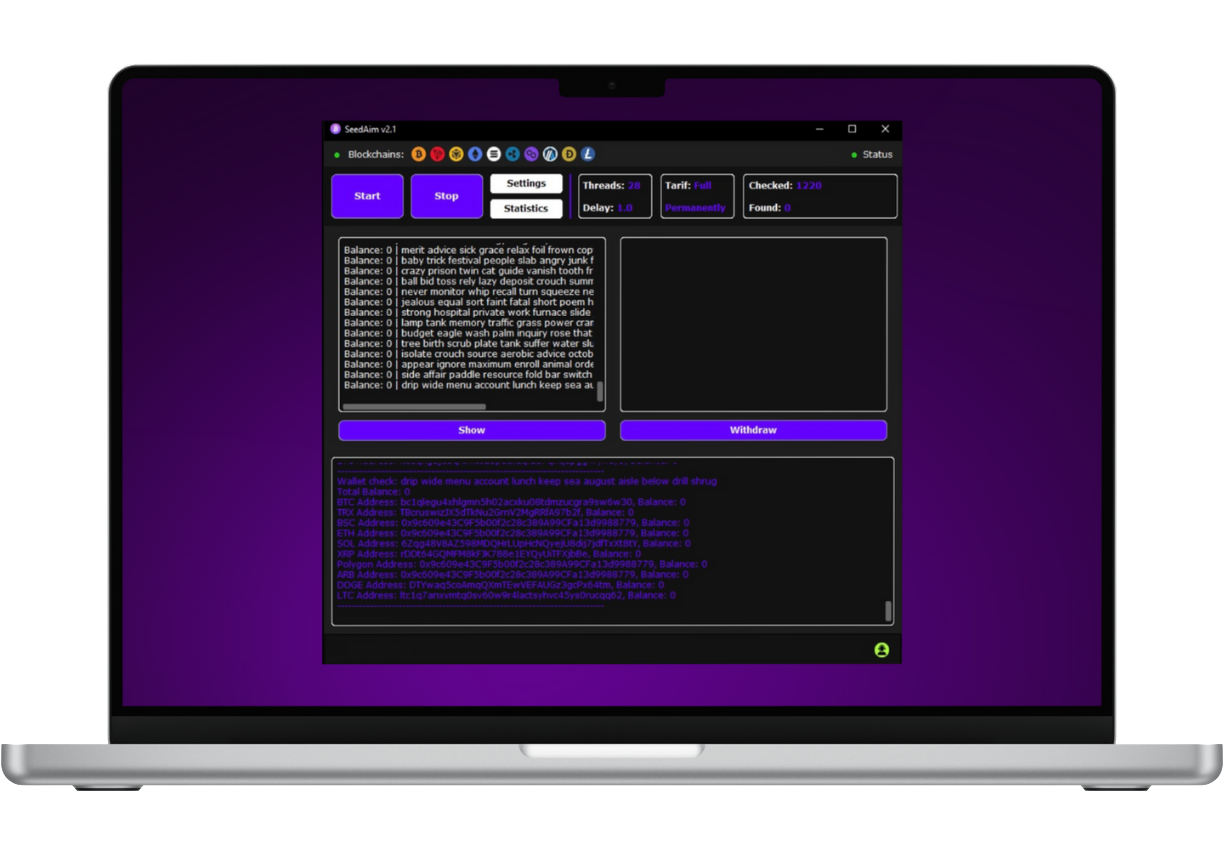Screen dimensions: 1224x854
Task: Click the SOL Address line in the log
Action: 513,543
